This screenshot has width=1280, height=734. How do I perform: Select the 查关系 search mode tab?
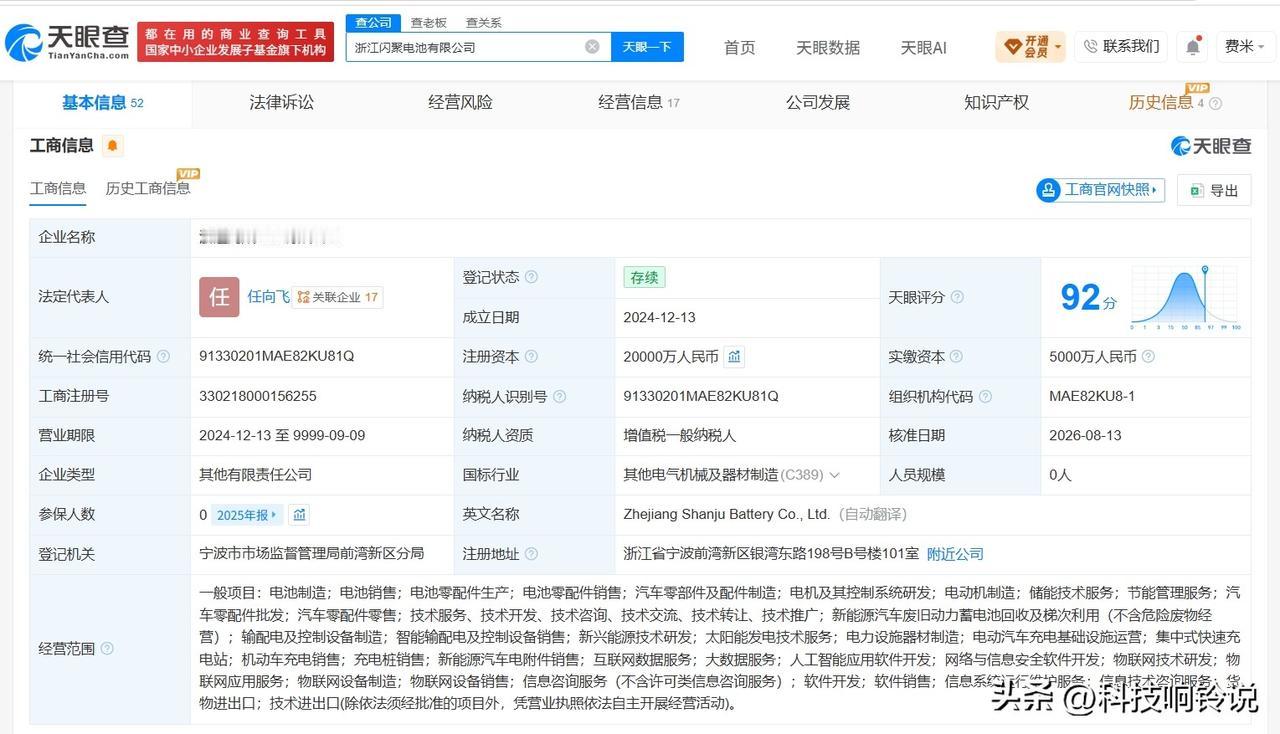pos(484,23)
